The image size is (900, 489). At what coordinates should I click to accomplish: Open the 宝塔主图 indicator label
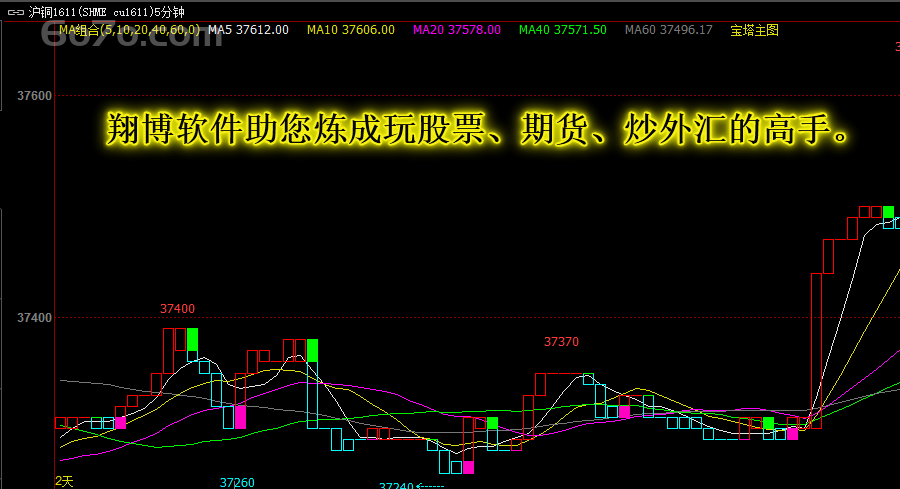[x=754, y=30]
